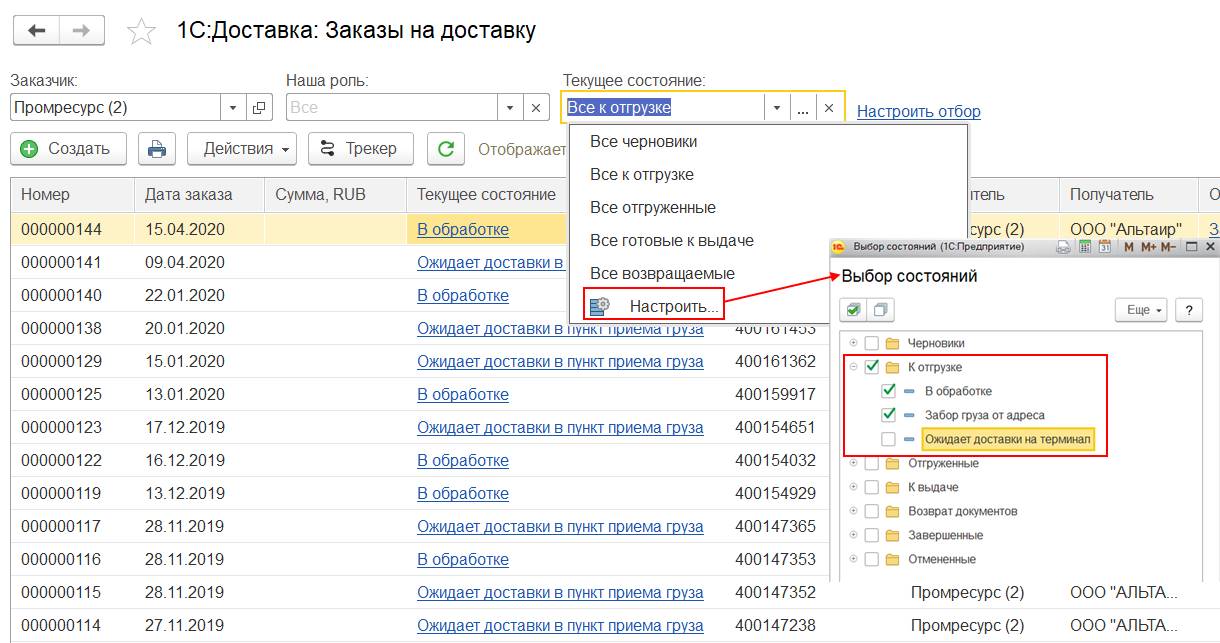Go forward with the right arrow button
The height and width of the screenshot is (643, 1220).
pyautogui.click(x=82, y=31)
